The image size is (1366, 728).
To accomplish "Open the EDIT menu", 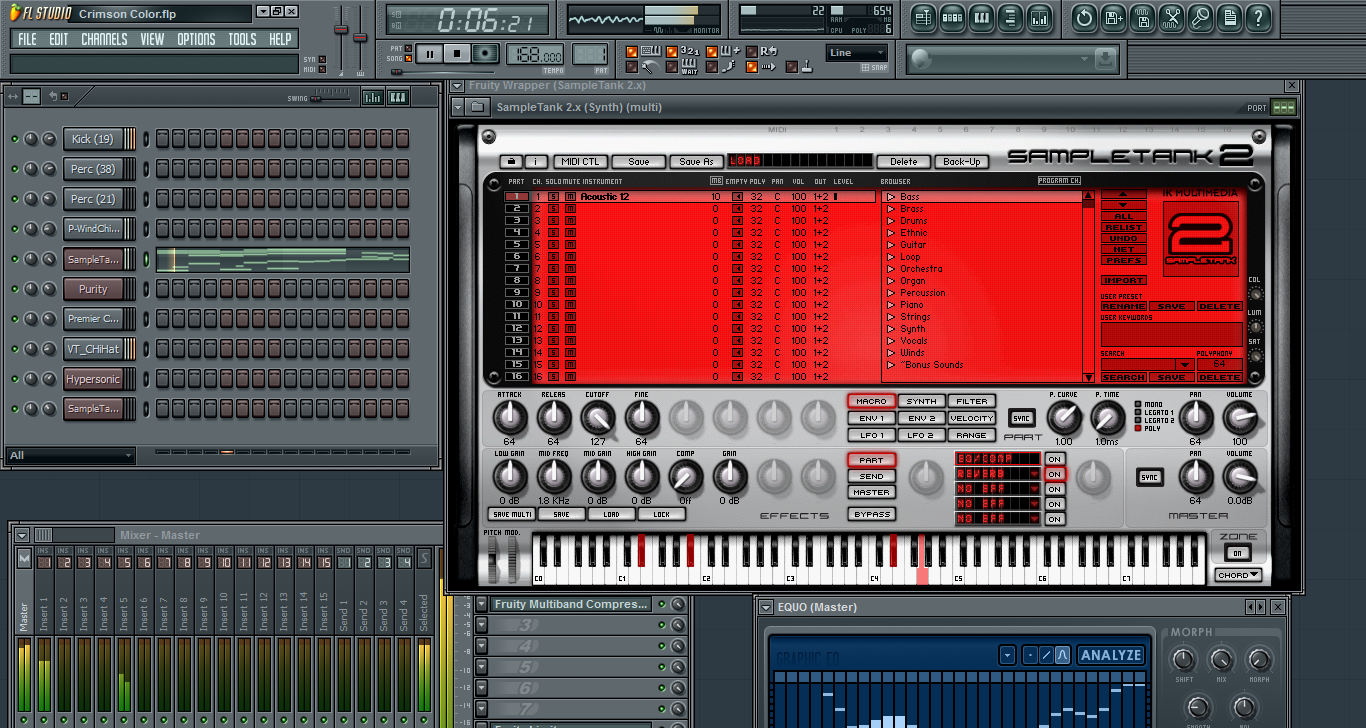I will 59,39.
